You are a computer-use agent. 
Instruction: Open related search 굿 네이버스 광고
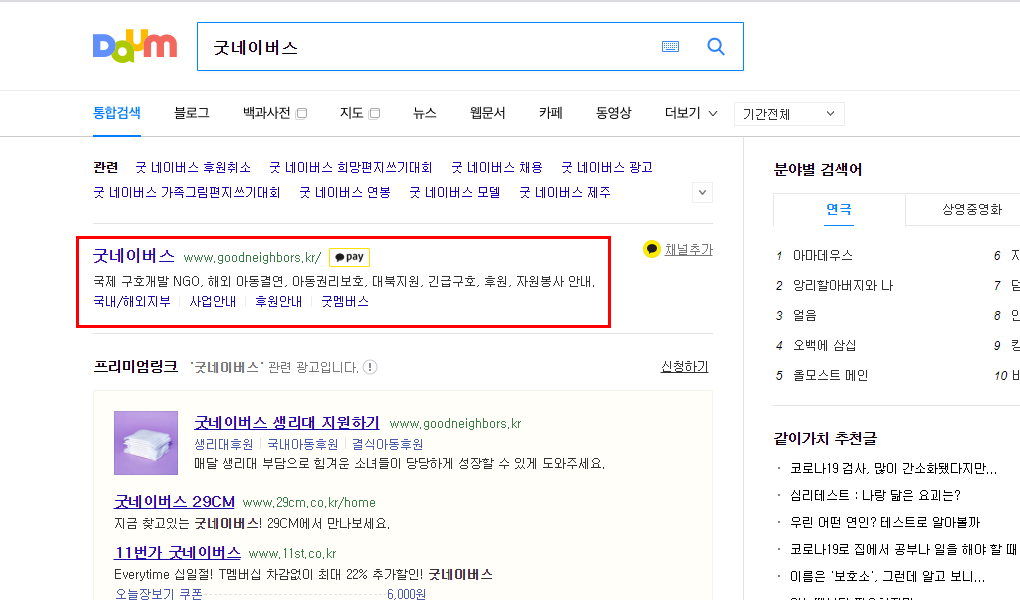click(x=607, y=168)
